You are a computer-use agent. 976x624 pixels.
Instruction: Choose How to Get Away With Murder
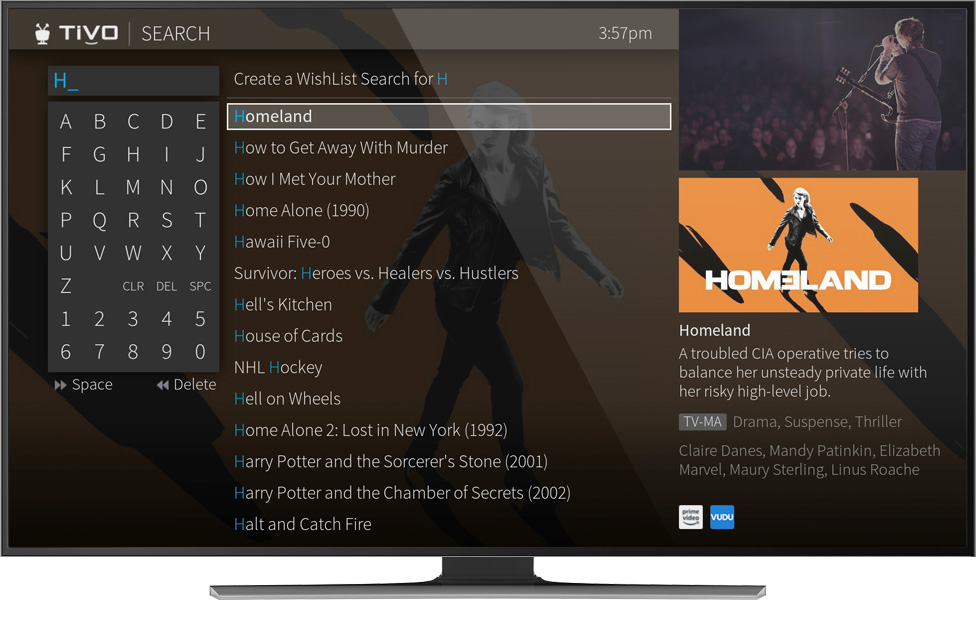pos(340,148)
